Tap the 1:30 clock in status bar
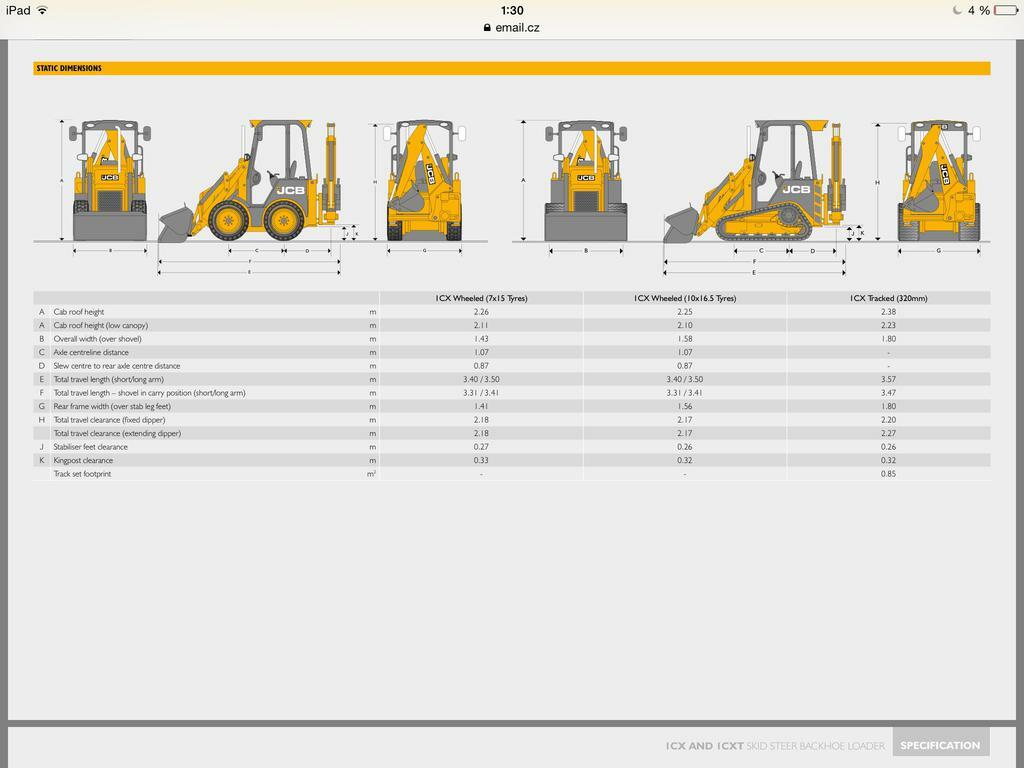Viewport: 1024px width, 768px height. click(x=512, y=10)
